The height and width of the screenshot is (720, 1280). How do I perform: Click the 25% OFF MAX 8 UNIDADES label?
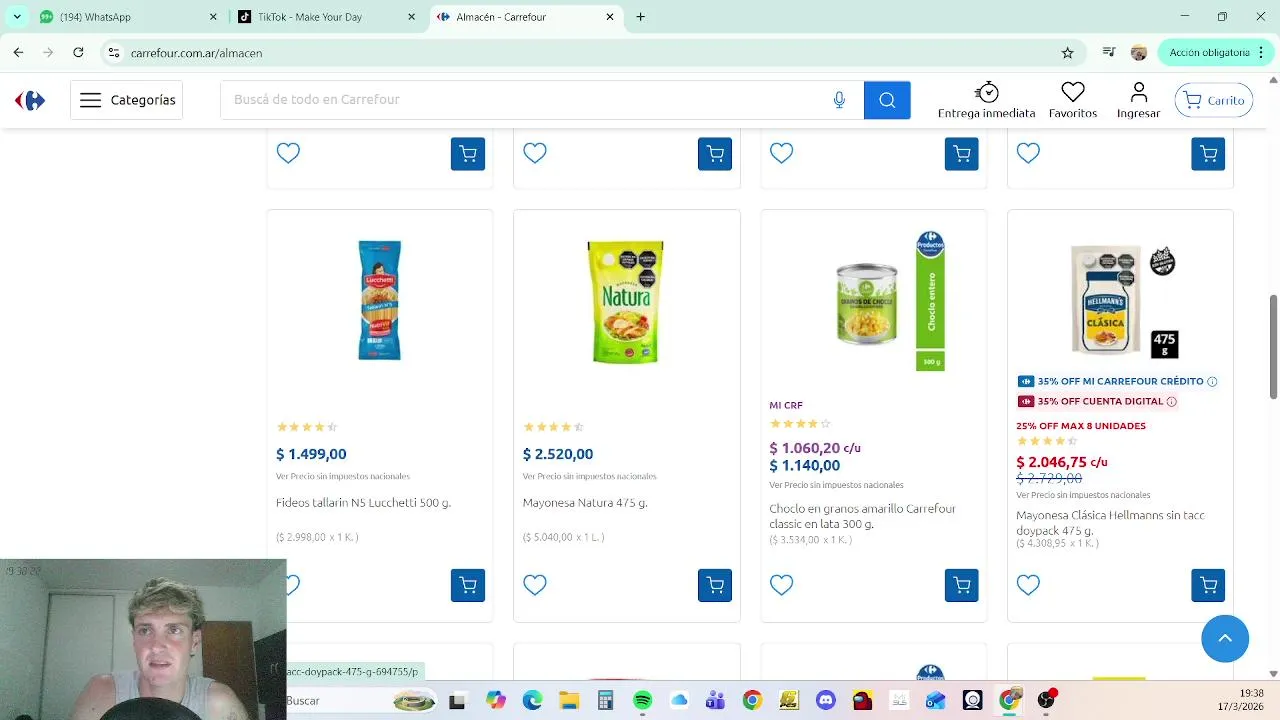[x=1081, y=426]
